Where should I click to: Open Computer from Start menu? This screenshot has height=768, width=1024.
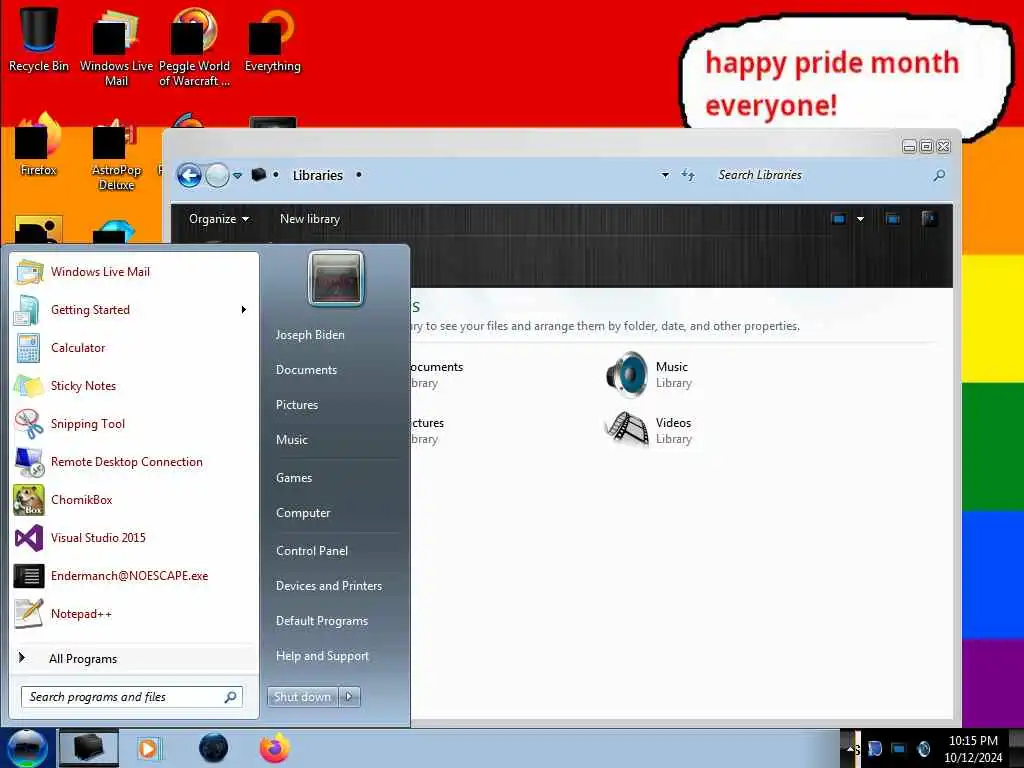303,513
